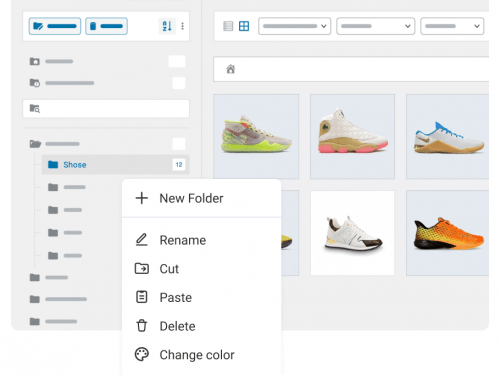Click the palette icon beside Change color

point(142,354)
